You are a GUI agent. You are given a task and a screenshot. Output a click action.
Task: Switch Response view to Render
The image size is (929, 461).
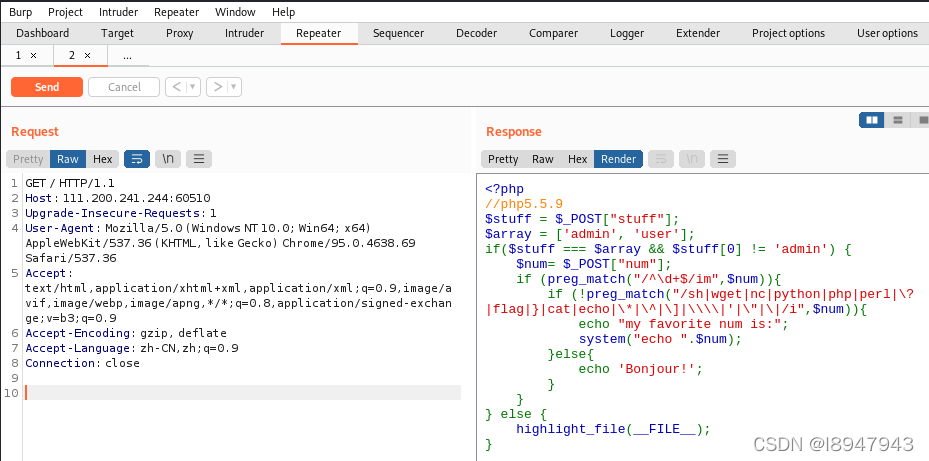(619, 159)
